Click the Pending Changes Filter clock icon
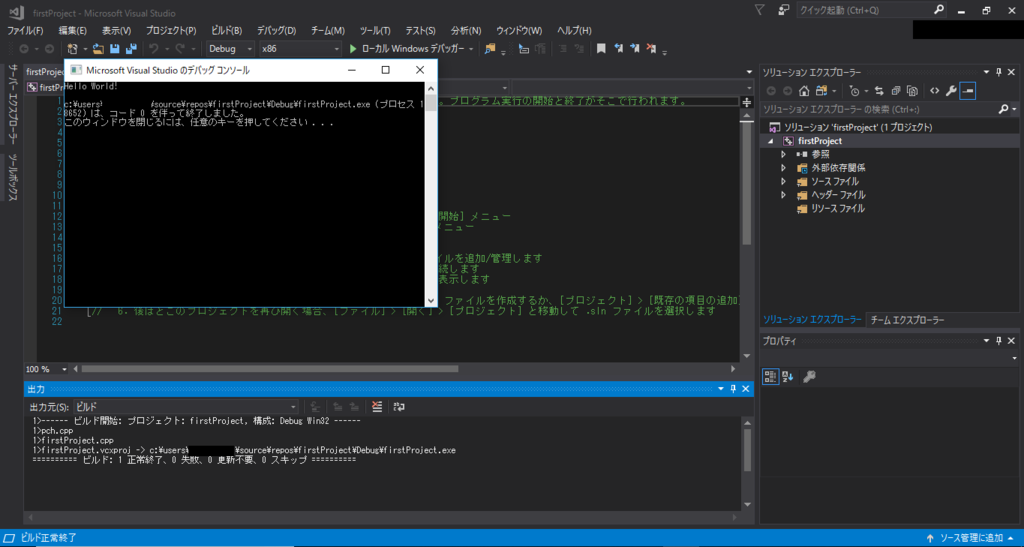The width and height of the screenshot is (1024, 547). click(x=854, y=91)
